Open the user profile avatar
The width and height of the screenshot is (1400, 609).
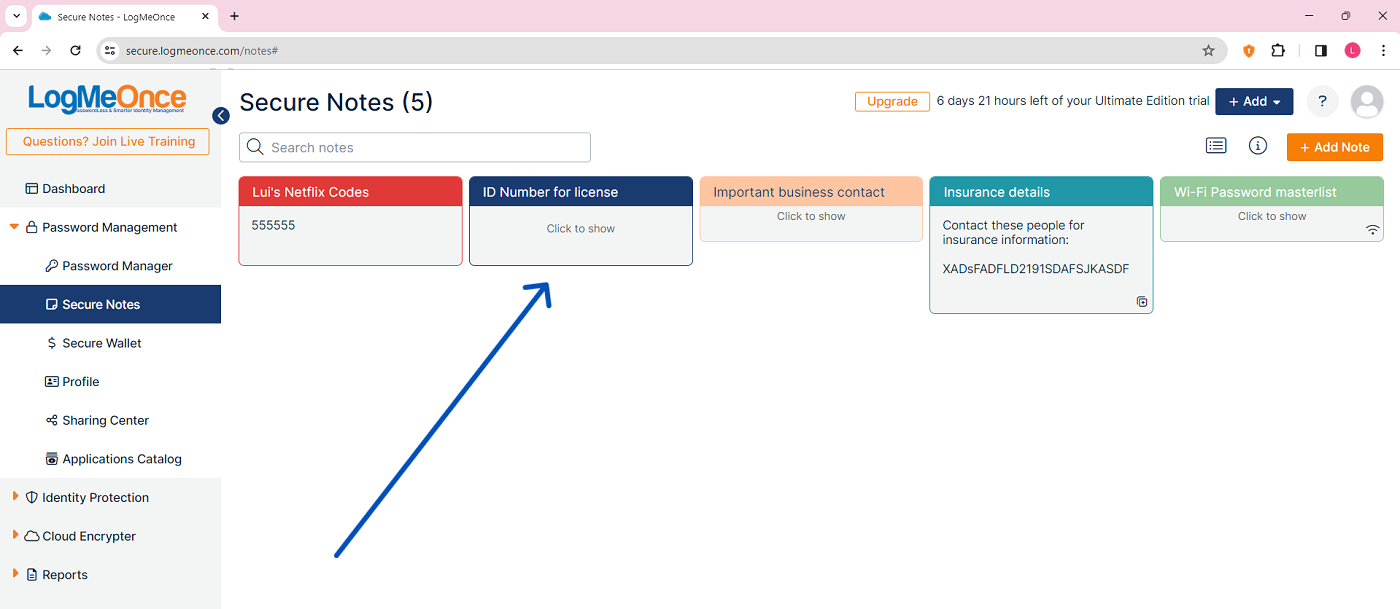[1366, 102]
